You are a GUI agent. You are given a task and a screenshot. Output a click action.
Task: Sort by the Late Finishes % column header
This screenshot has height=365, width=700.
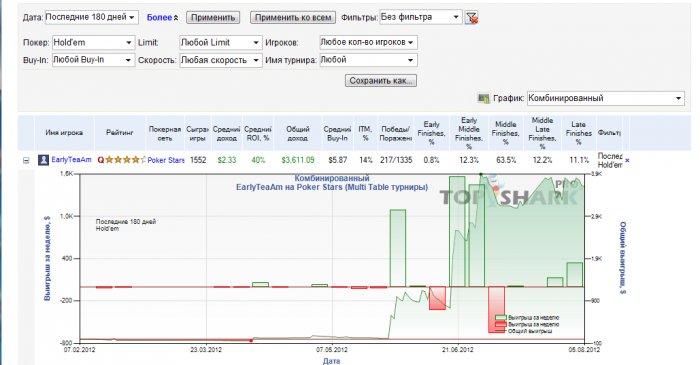point(579,133)
